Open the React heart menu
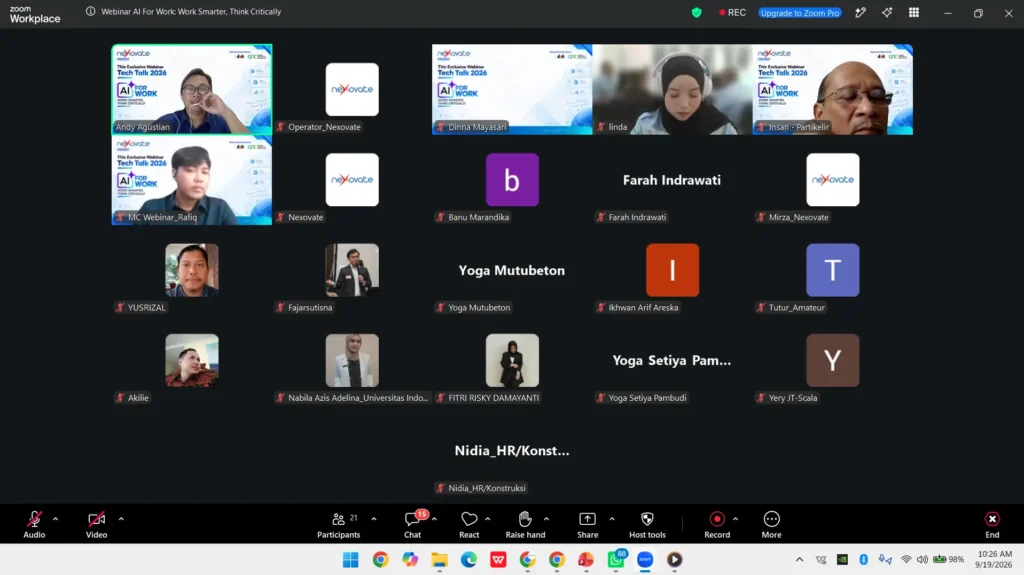 [x=469, y=525]
